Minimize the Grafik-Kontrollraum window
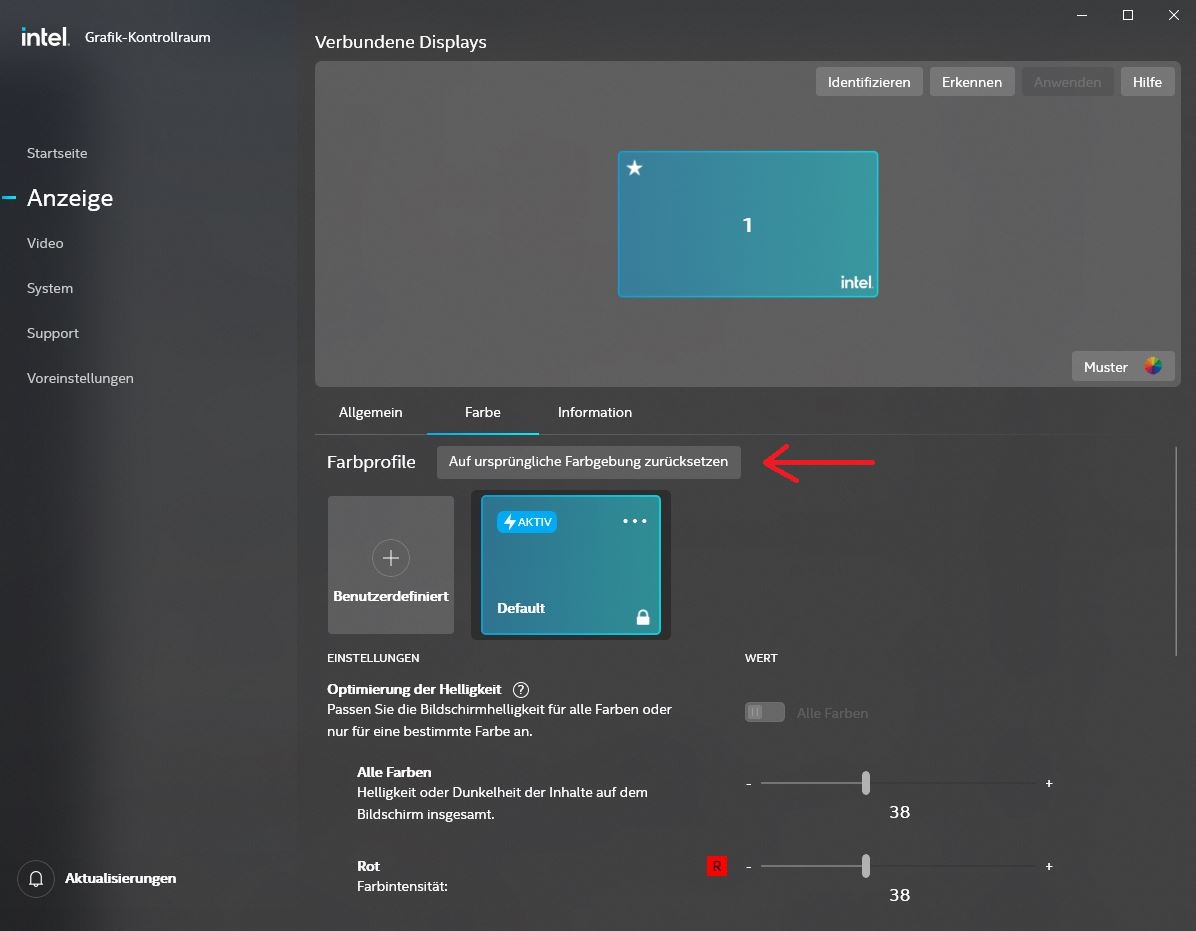 pyautogui.click(x=1082, y=15)
